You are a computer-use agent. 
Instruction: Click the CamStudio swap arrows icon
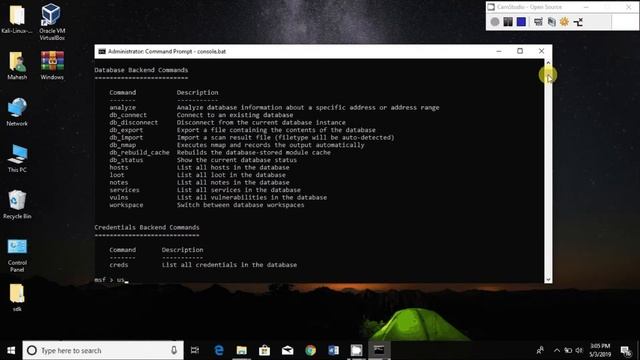(x=578, y=22)
